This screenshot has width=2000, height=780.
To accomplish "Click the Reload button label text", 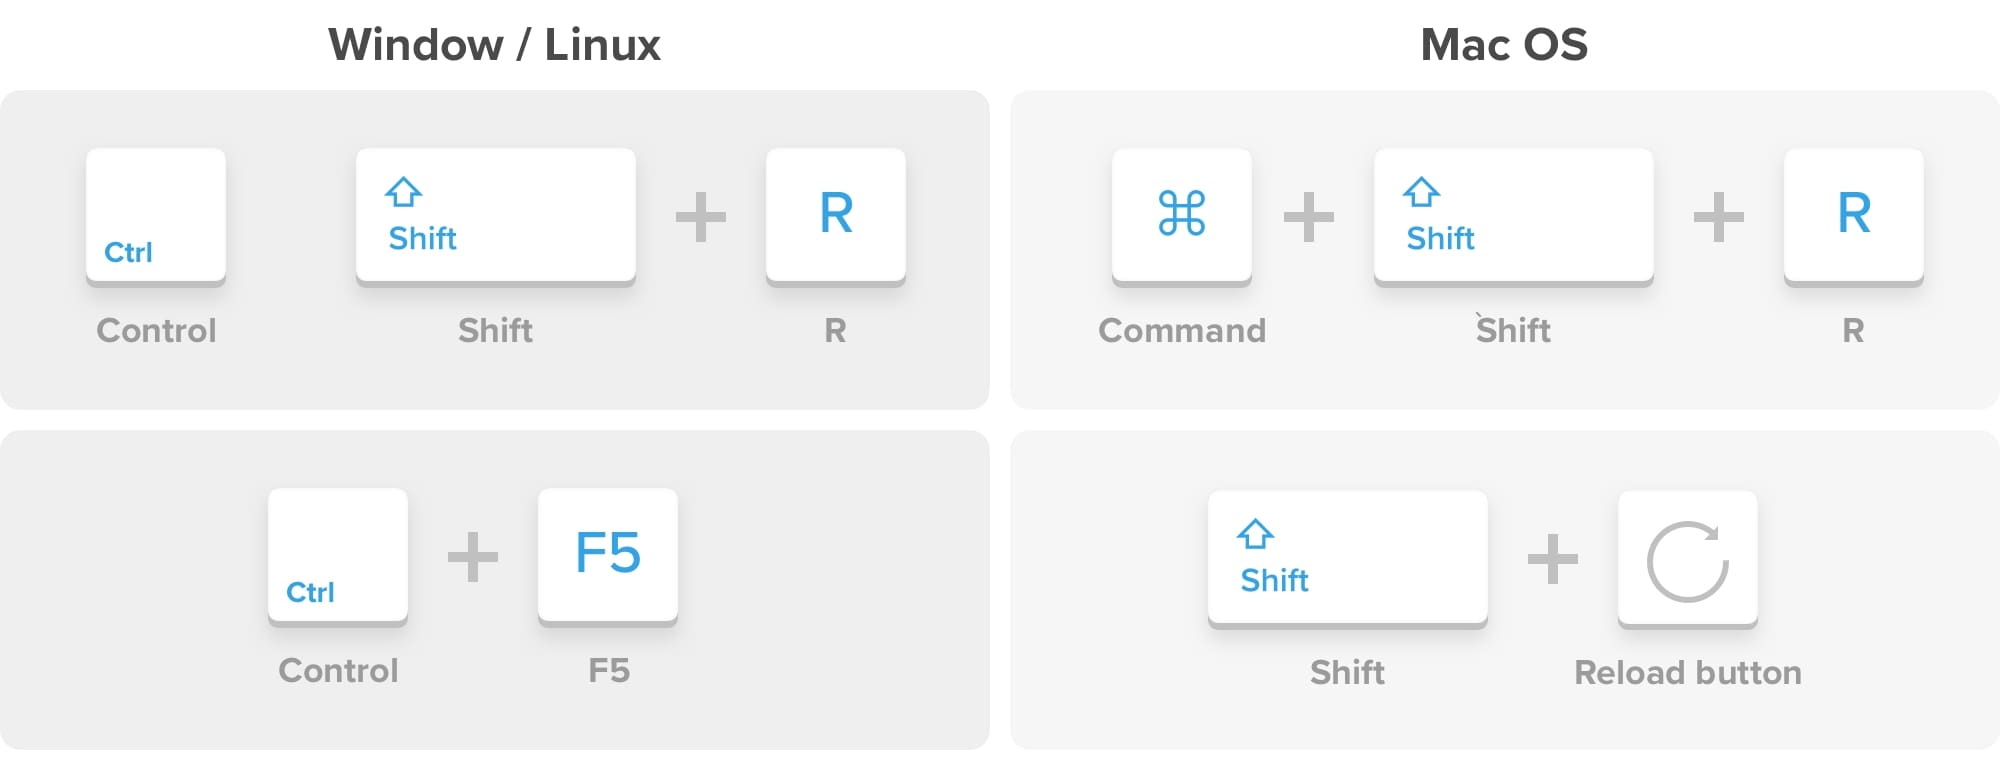I will pyautogui.click(x=1688, y=673).
